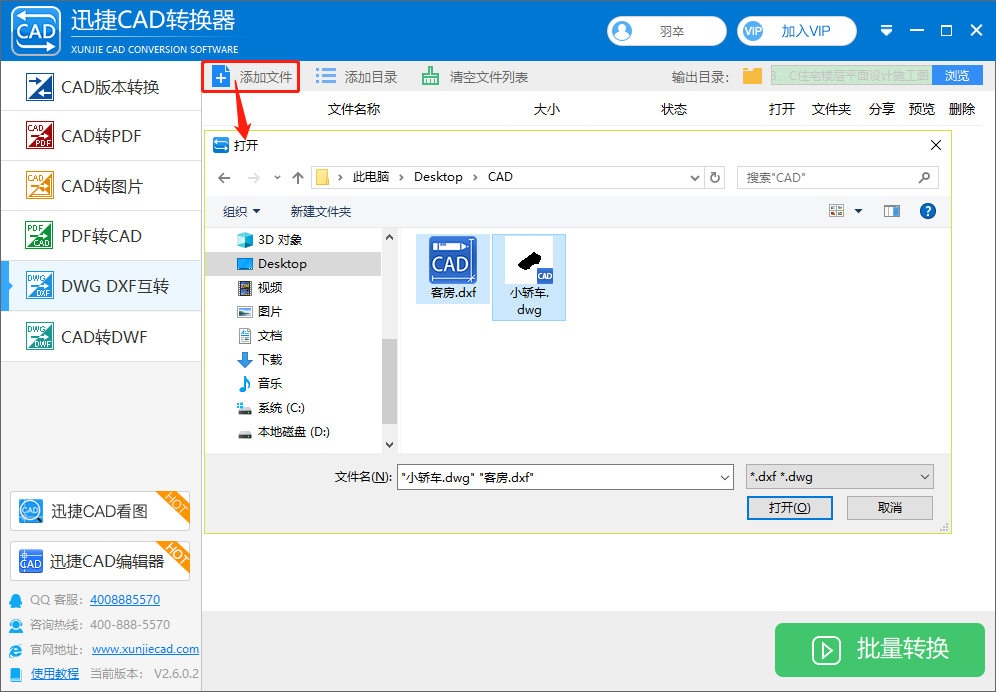Open 迅捷CAD编辑器 from the sidebar

[x=90, y=561]
